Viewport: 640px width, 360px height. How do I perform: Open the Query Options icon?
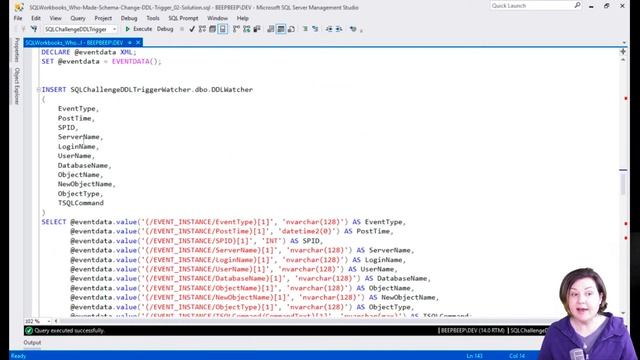click(x=212, y=29)
